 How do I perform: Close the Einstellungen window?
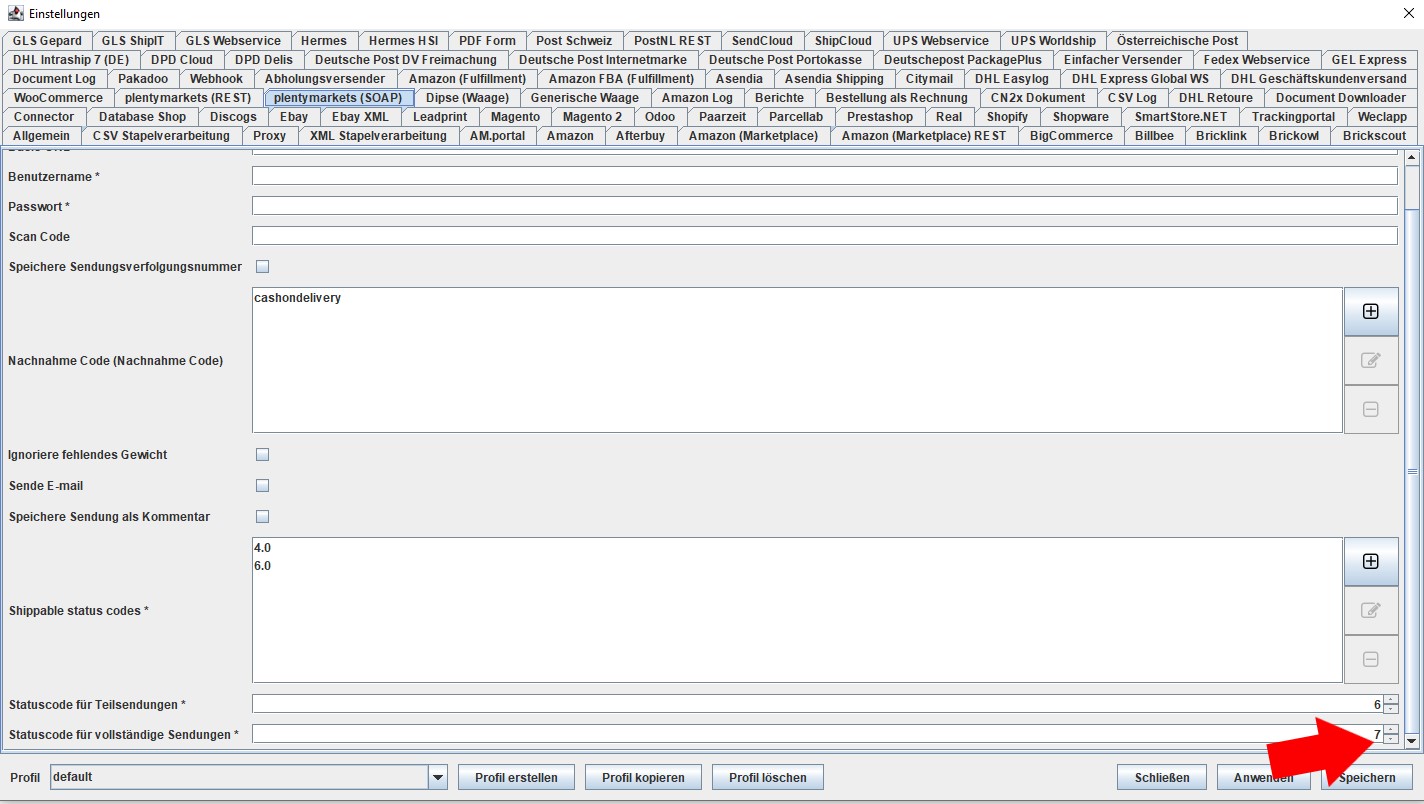click(1409, 13)
